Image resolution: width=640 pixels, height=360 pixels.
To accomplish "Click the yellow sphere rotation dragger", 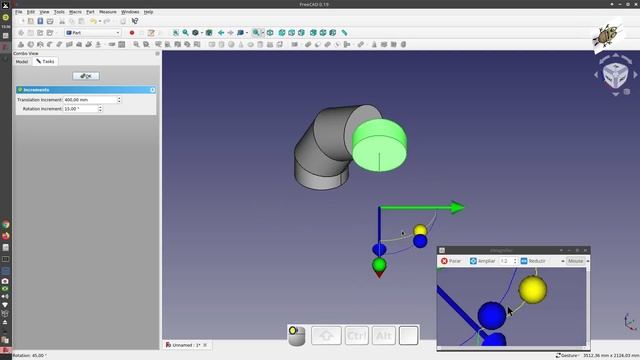I will (x=420, y=230).
